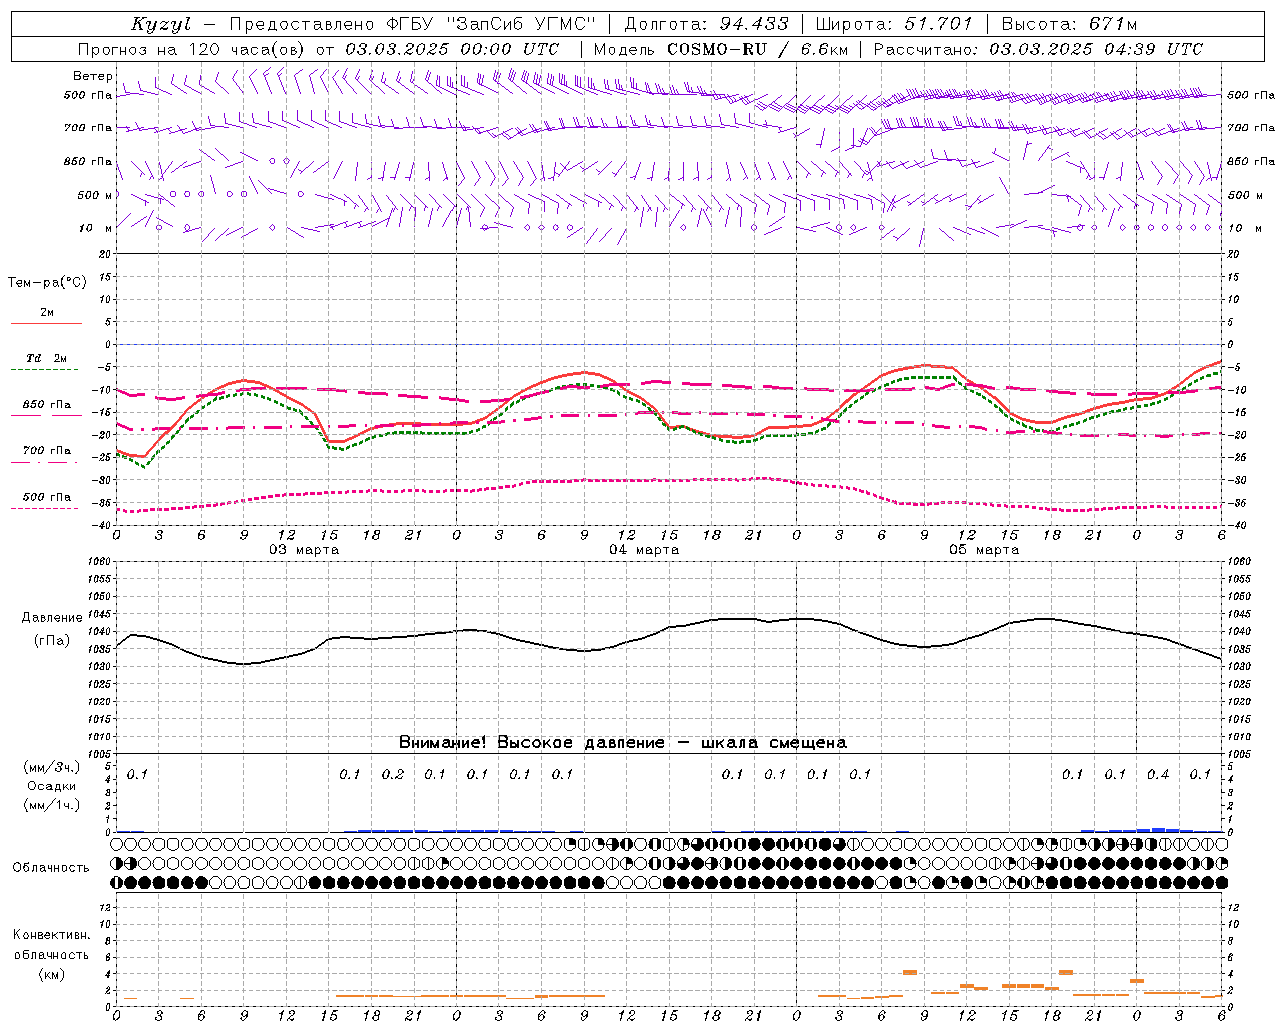Click the dashed swatch under "Td 2м" legend
This screenshot has width=1280, height=1024.
(46, 370)
